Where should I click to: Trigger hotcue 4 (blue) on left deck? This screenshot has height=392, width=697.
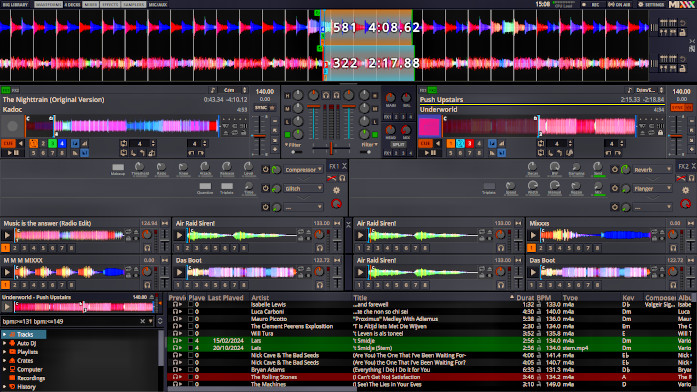pos(62,143)
